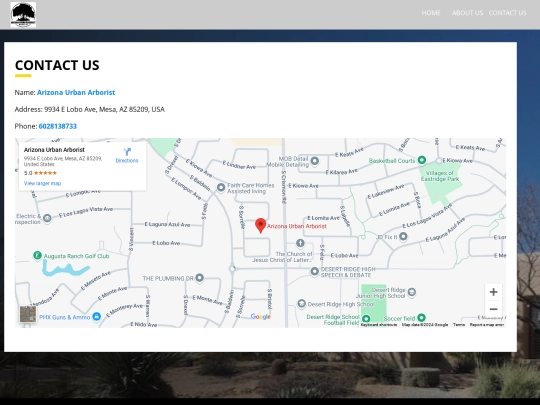This screenshot has height=405, width=540.
Task: Select the Football Field green marker
Action: tap(366, 319)
